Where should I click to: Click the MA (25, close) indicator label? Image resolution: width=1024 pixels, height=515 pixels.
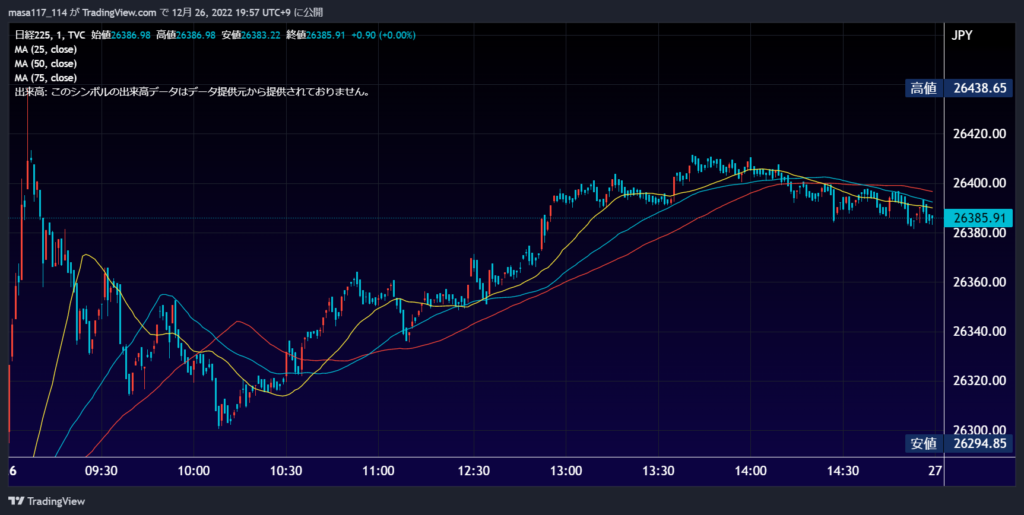pyautogui.click(x=46, y=50)
